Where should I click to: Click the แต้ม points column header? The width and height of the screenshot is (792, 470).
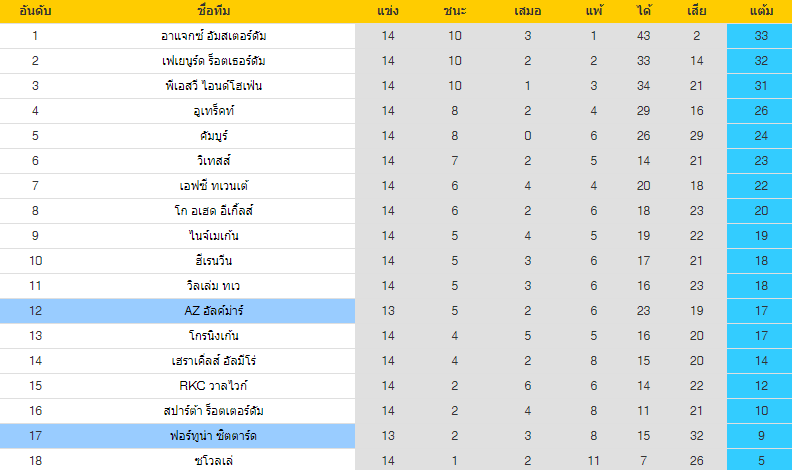(759, 11)
